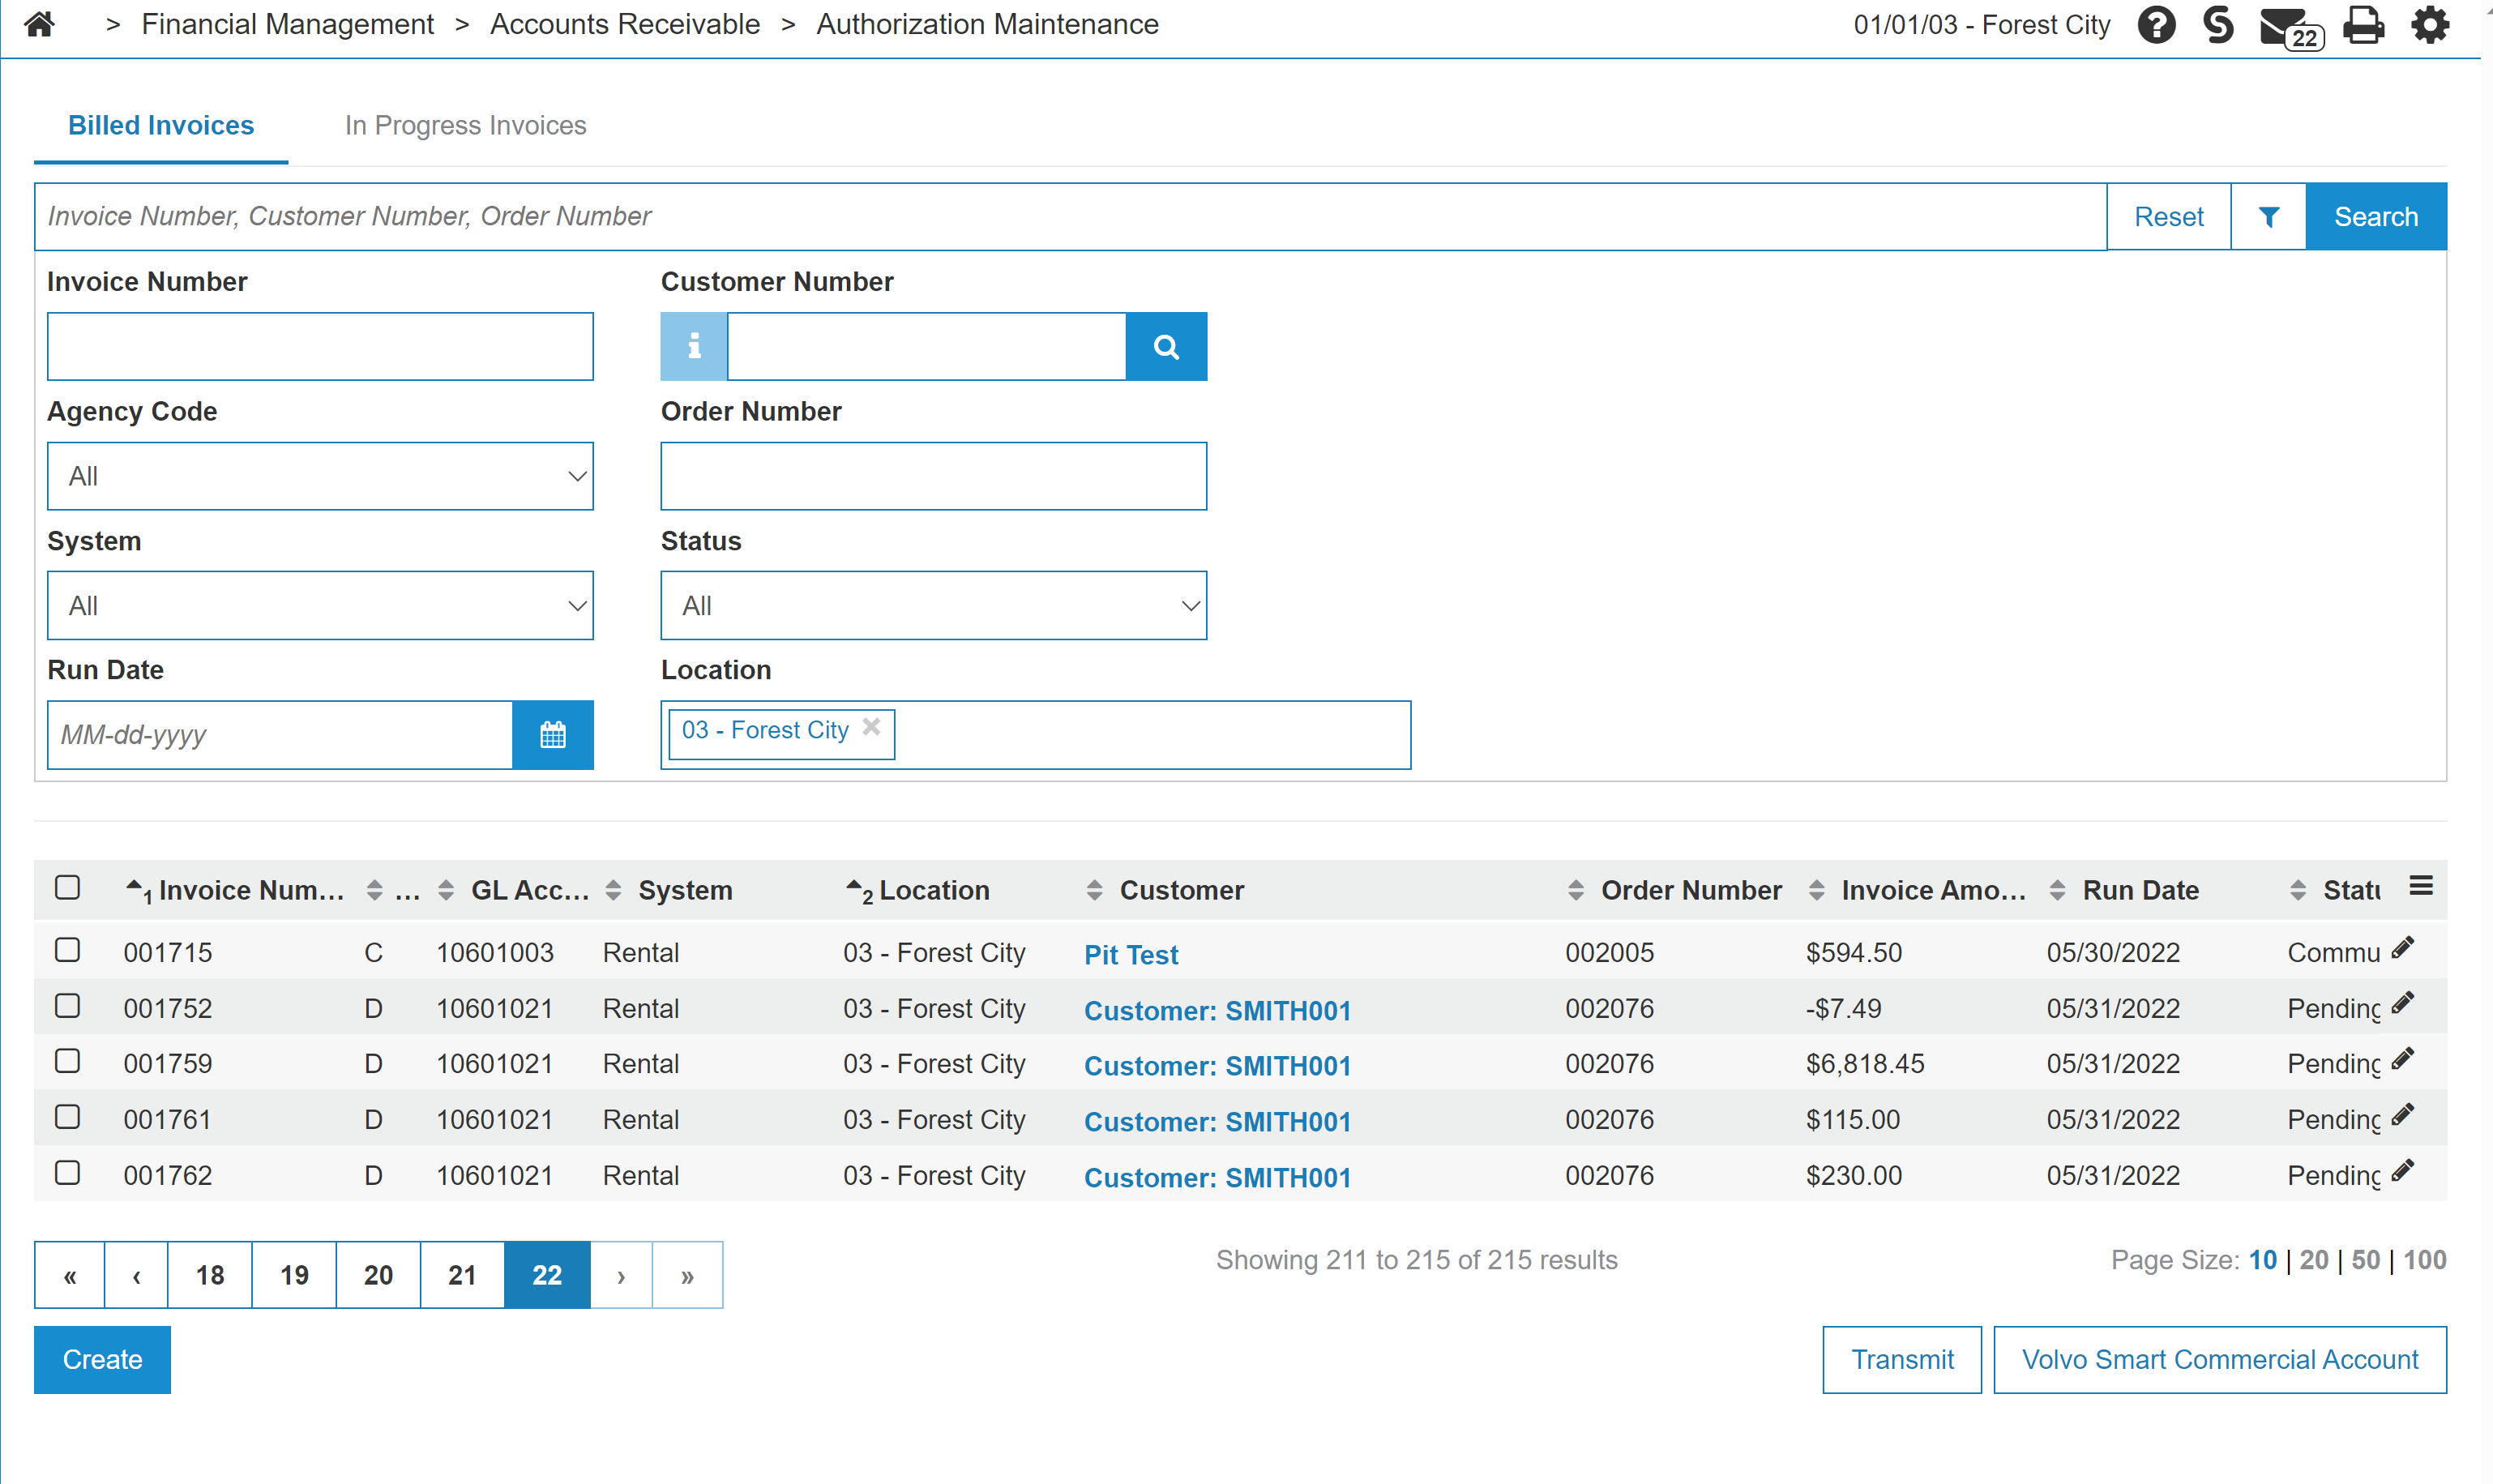The width and height of the screenshot is (2493, 1484).
Task: Set page size to 20
Action: pyautogui.click(x=2314, y=1260)
